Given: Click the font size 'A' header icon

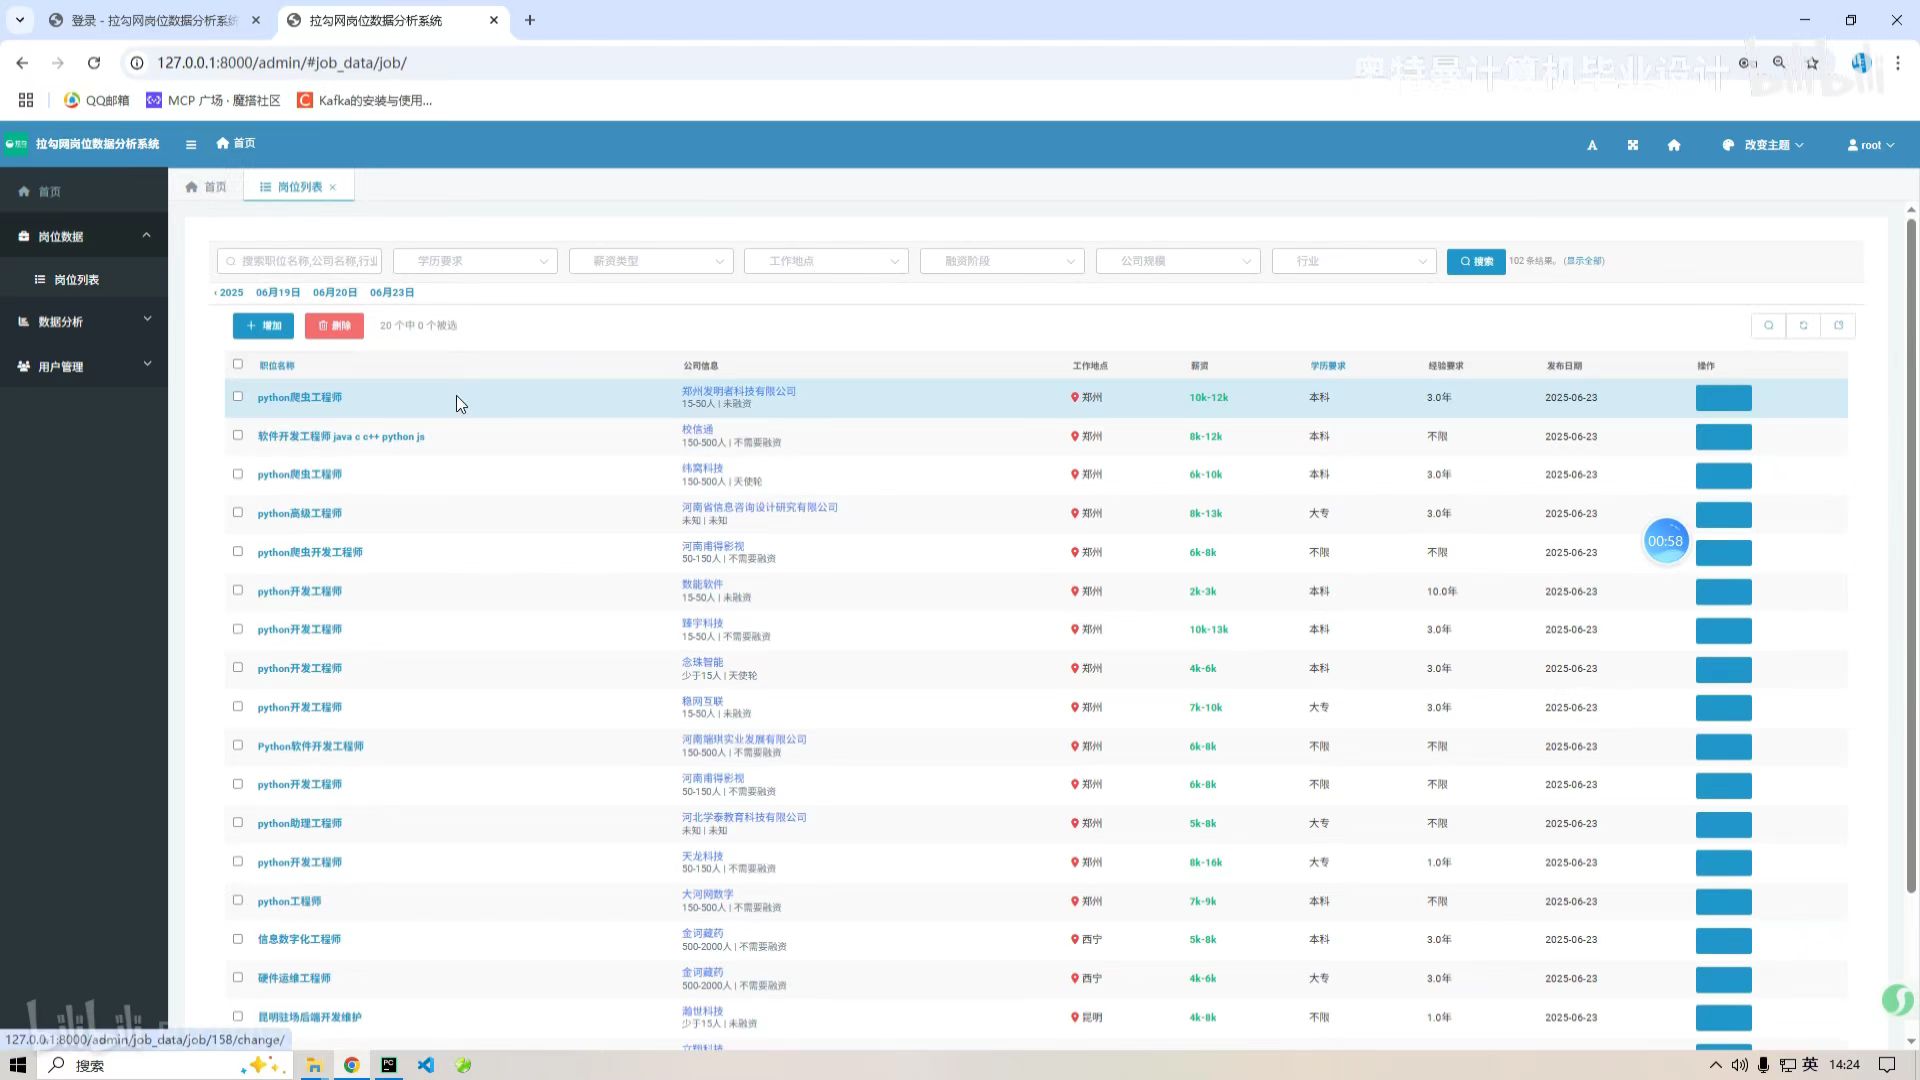Looking at the screenshot, I should coord(1592,145).
